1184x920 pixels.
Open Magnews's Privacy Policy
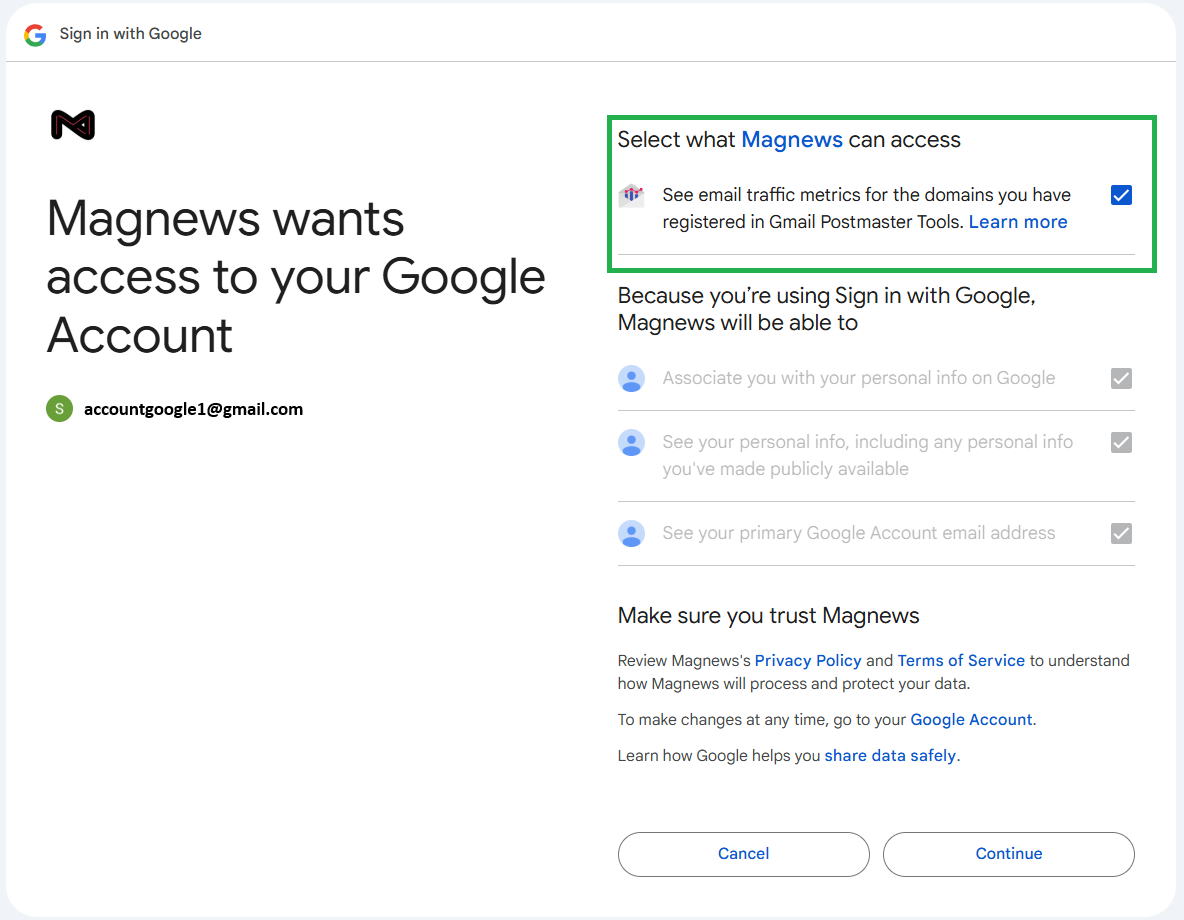[x=808, y=661]
